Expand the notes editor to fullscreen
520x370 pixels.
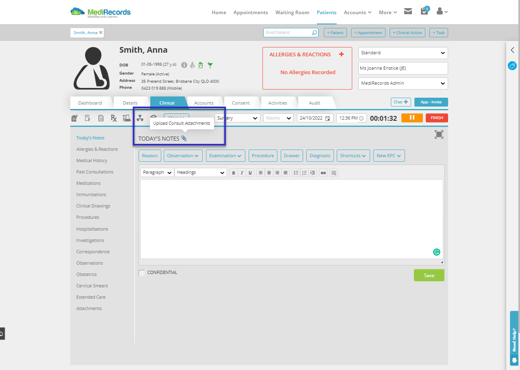tap(439, 134)
